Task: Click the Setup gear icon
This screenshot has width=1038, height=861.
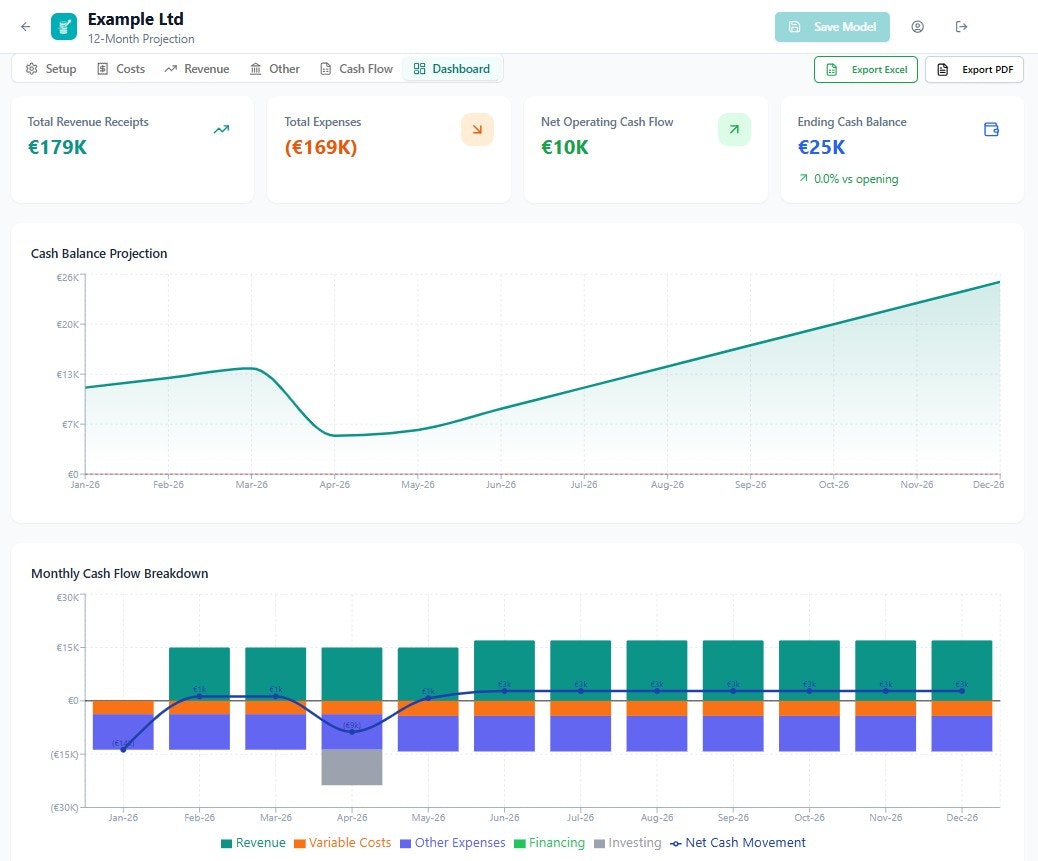Action: [31, 69]
